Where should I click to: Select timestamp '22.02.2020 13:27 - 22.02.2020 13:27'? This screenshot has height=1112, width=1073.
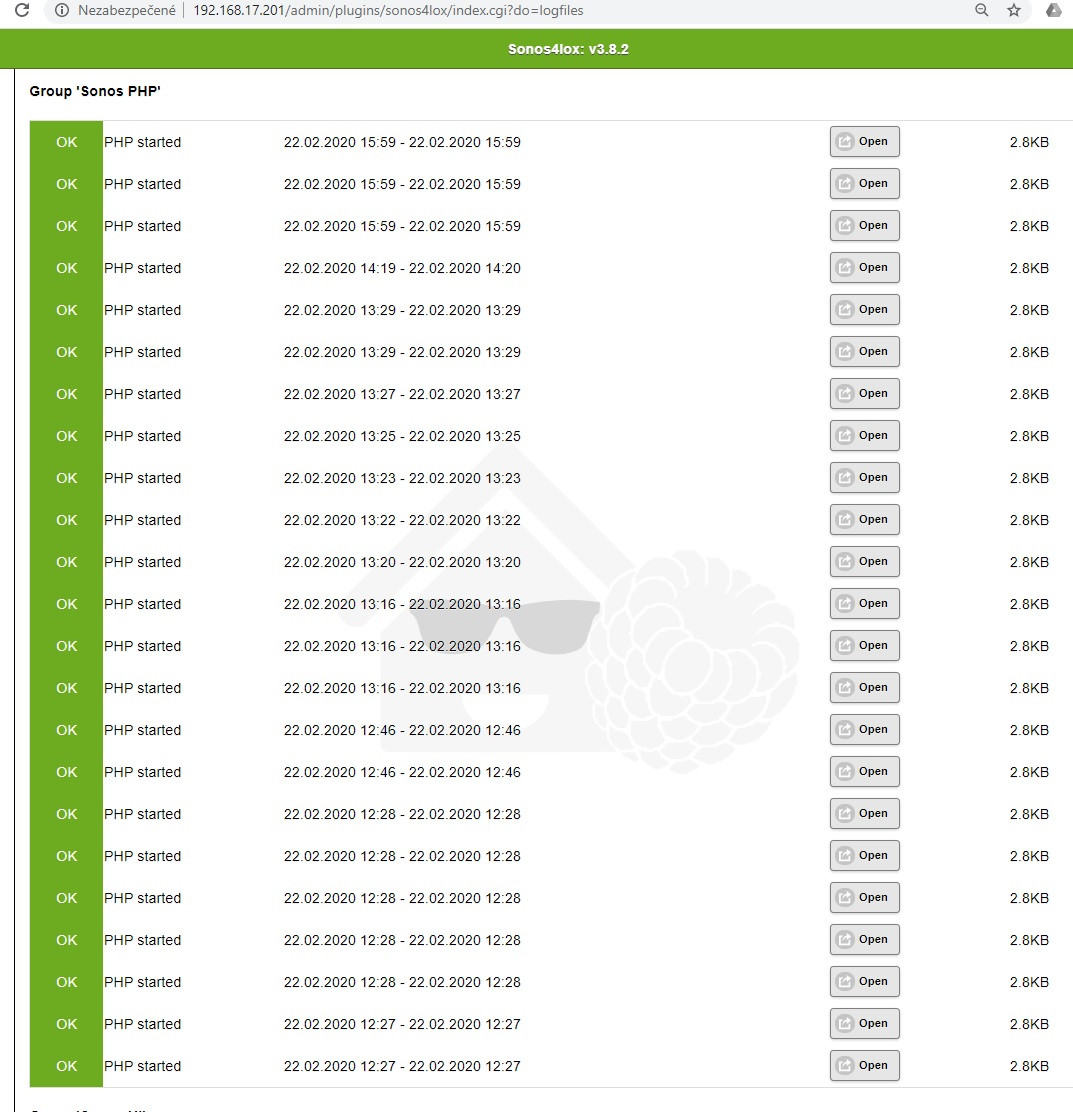click(x=402, y=394)
